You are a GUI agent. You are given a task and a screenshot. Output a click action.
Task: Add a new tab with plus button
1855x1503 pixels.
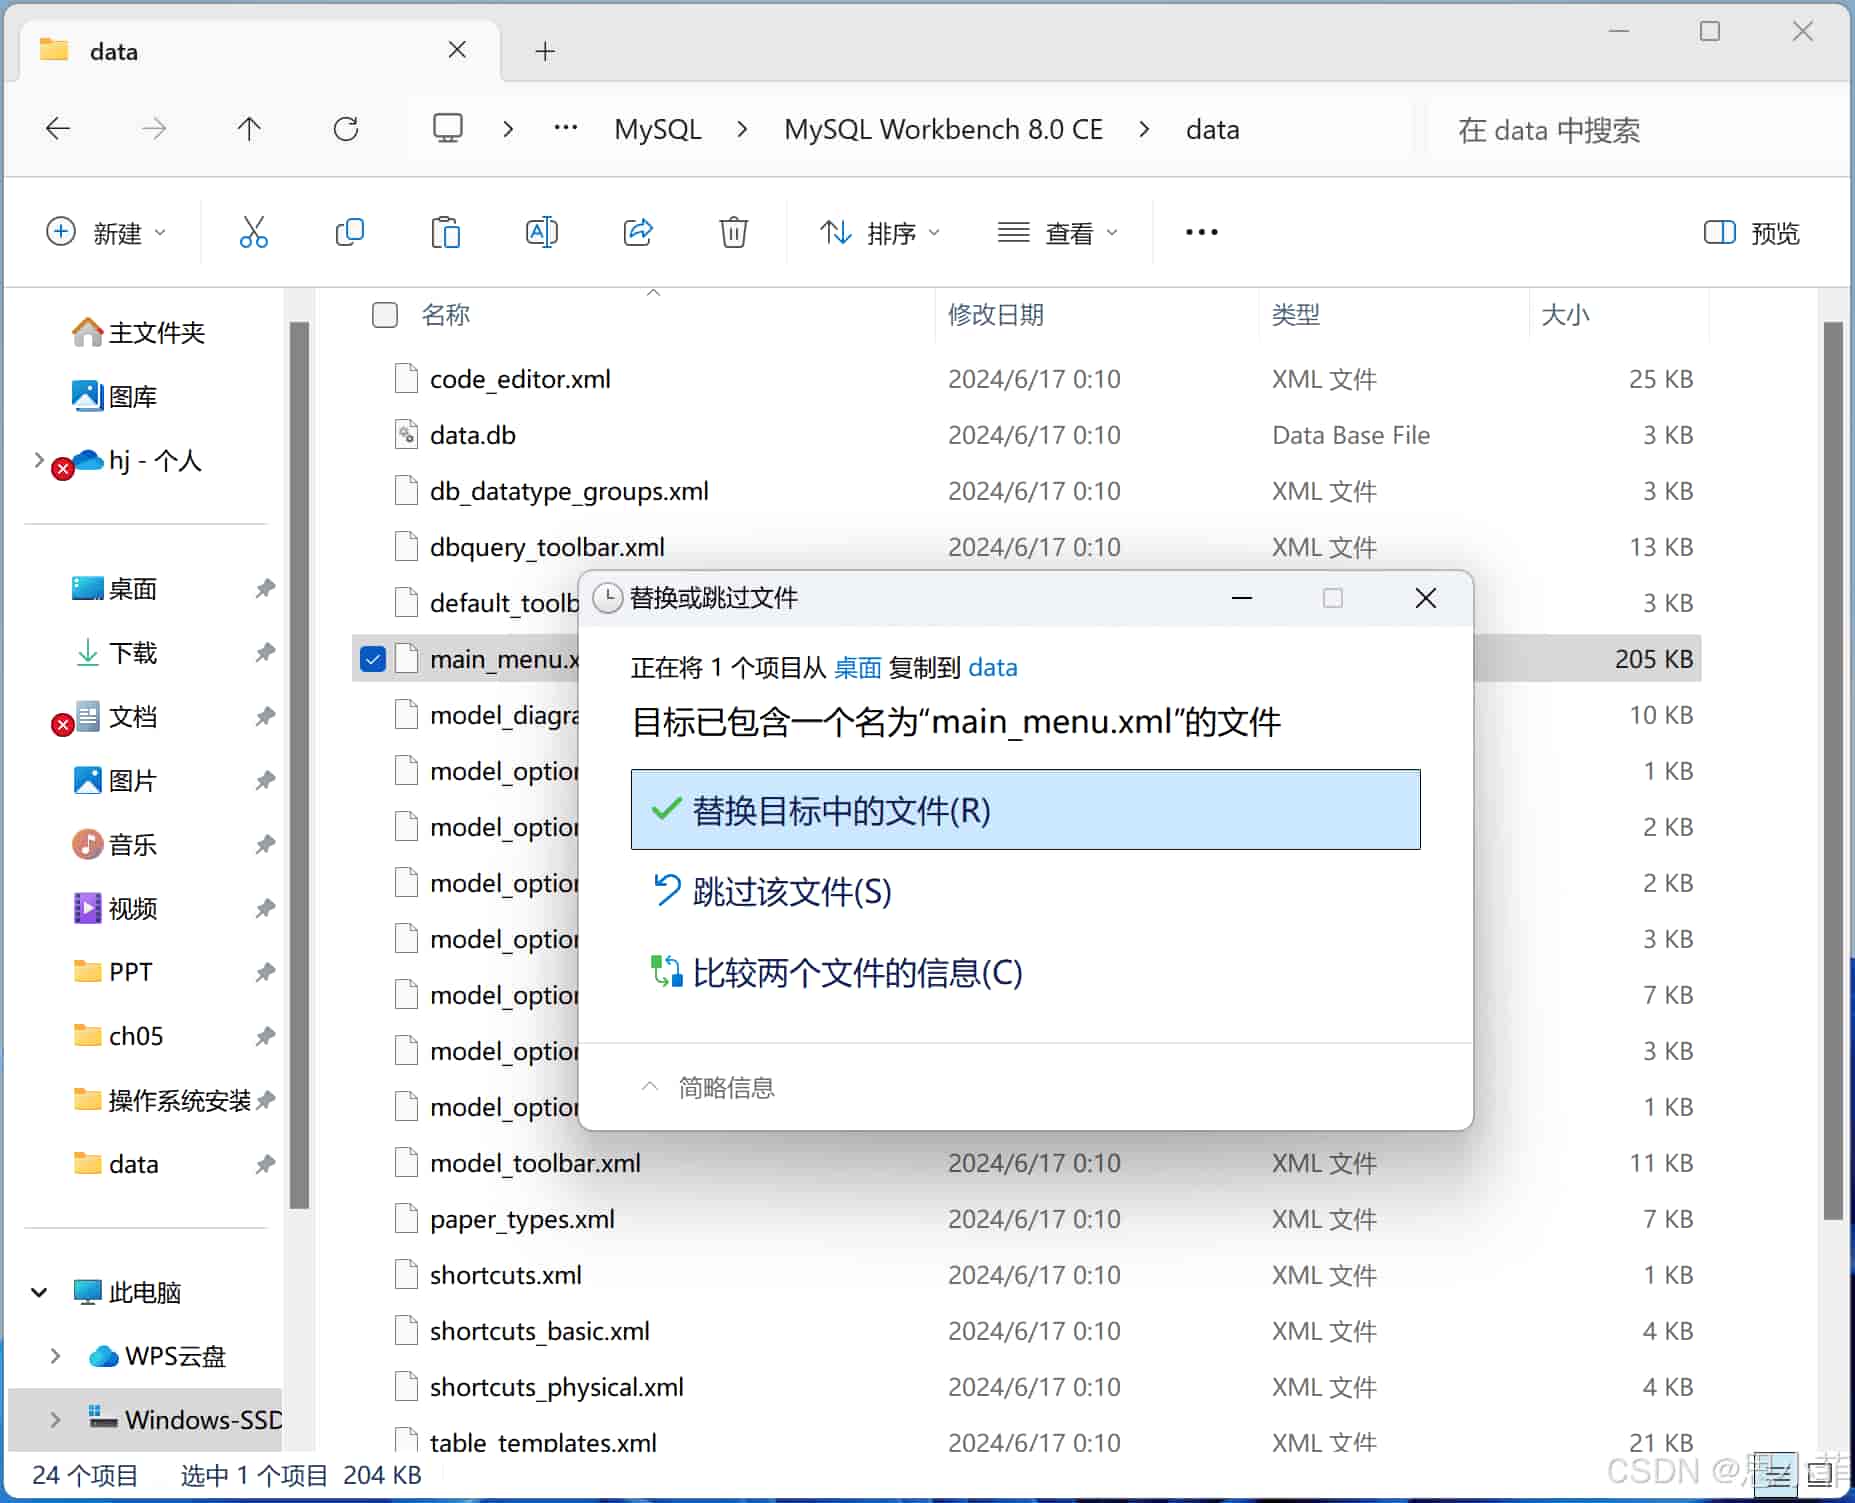click(x=545, y=51)
